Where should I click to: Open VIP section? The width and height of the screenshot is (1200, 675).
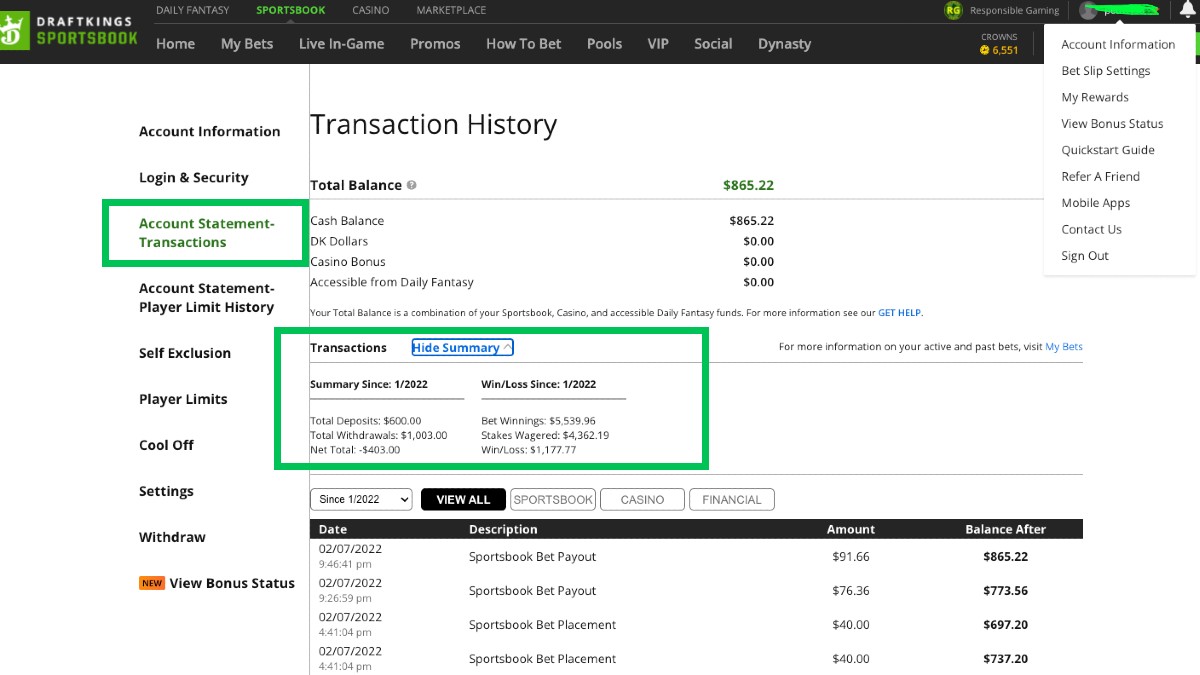tap(658, 44)
